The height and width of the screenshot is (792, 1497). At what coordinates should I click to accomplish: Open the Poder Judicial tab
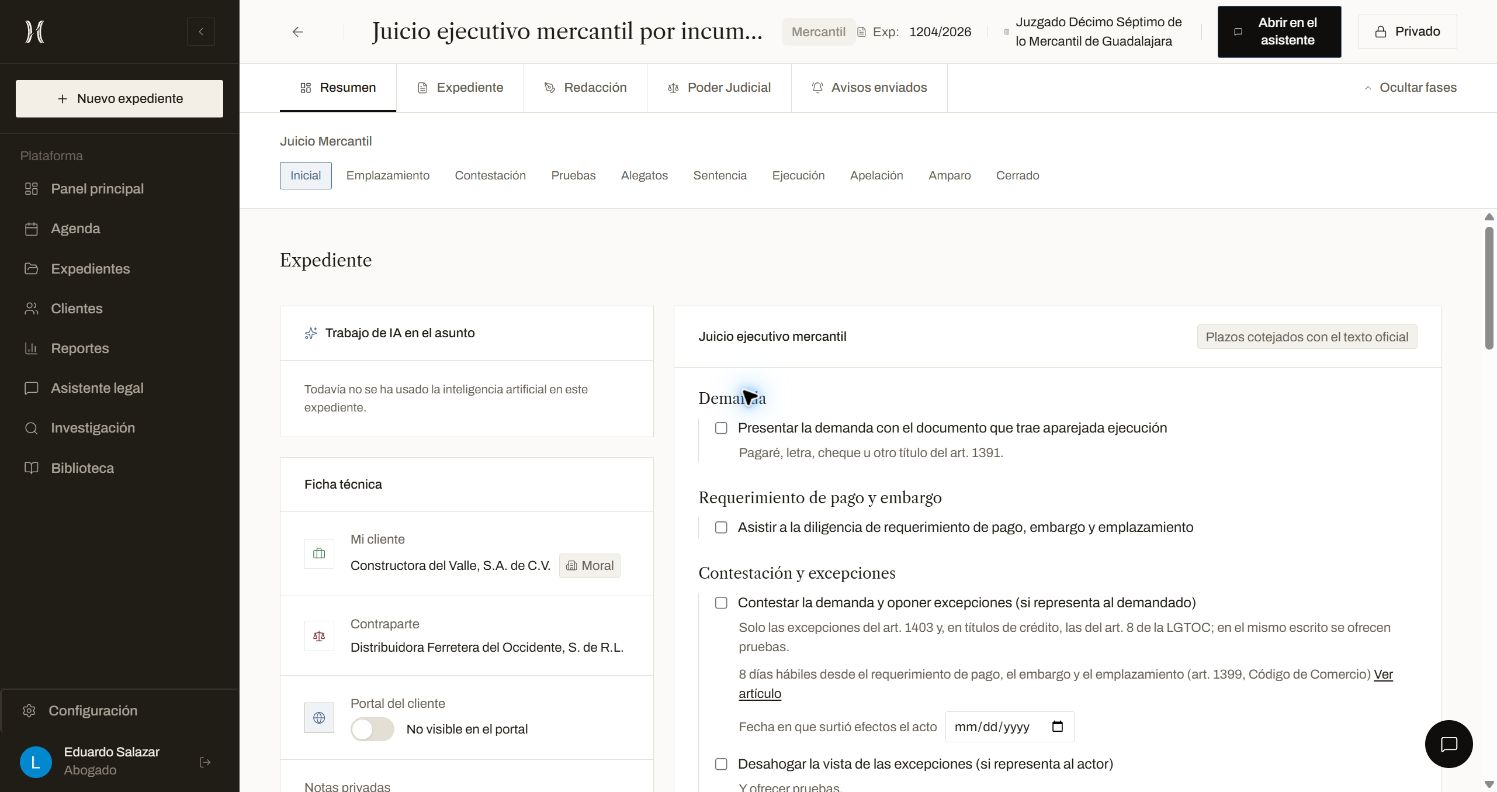click(719, 88)
